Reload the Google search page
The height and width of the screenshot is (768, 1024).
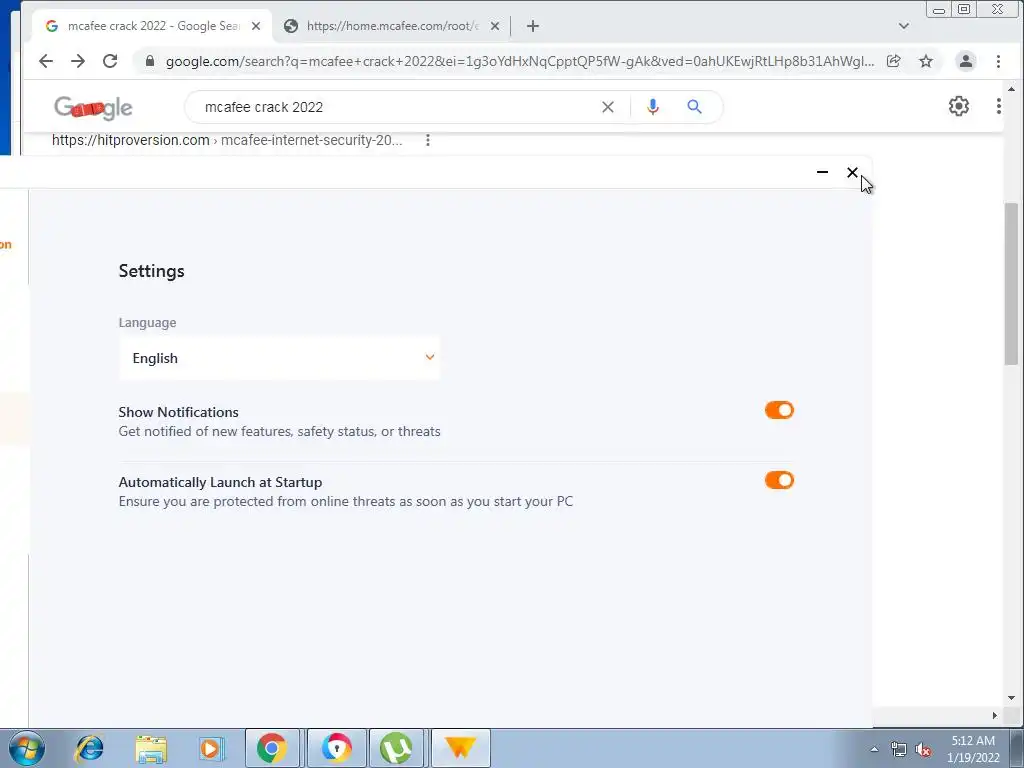click(x=110, y=61)
